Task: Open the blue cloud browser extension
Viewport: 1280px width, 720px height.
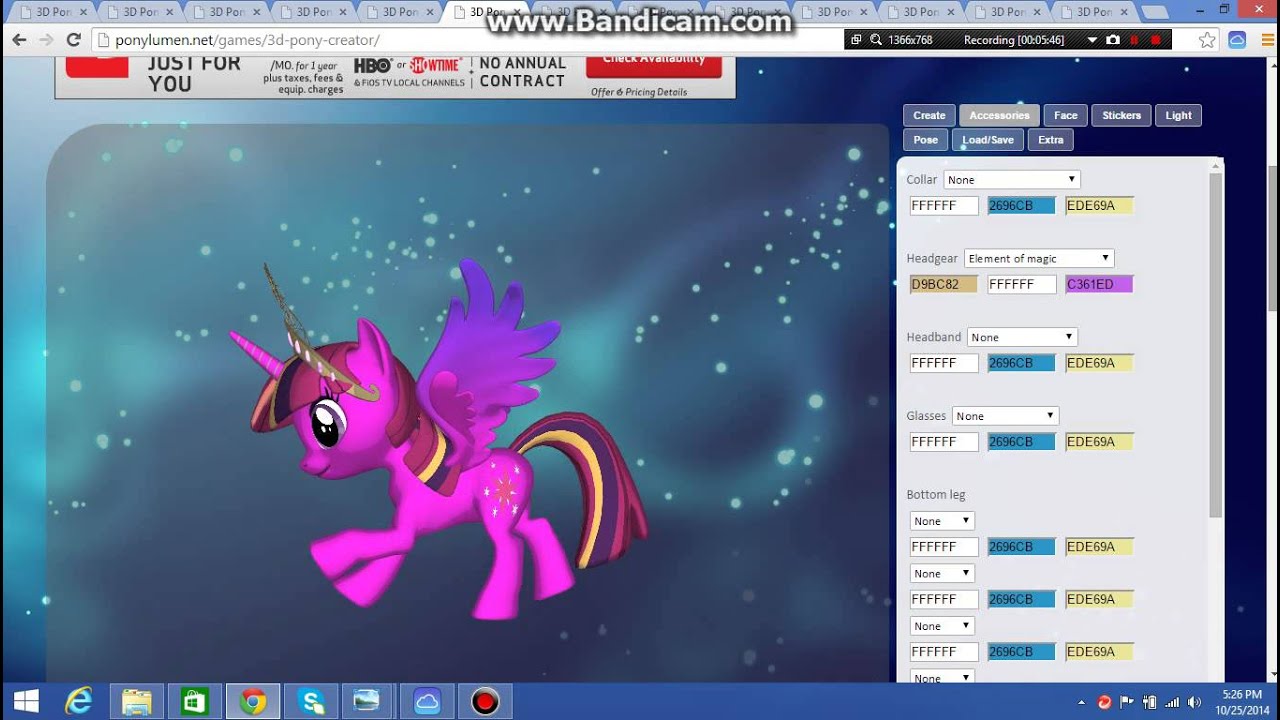Action: tap(1237, 40)
